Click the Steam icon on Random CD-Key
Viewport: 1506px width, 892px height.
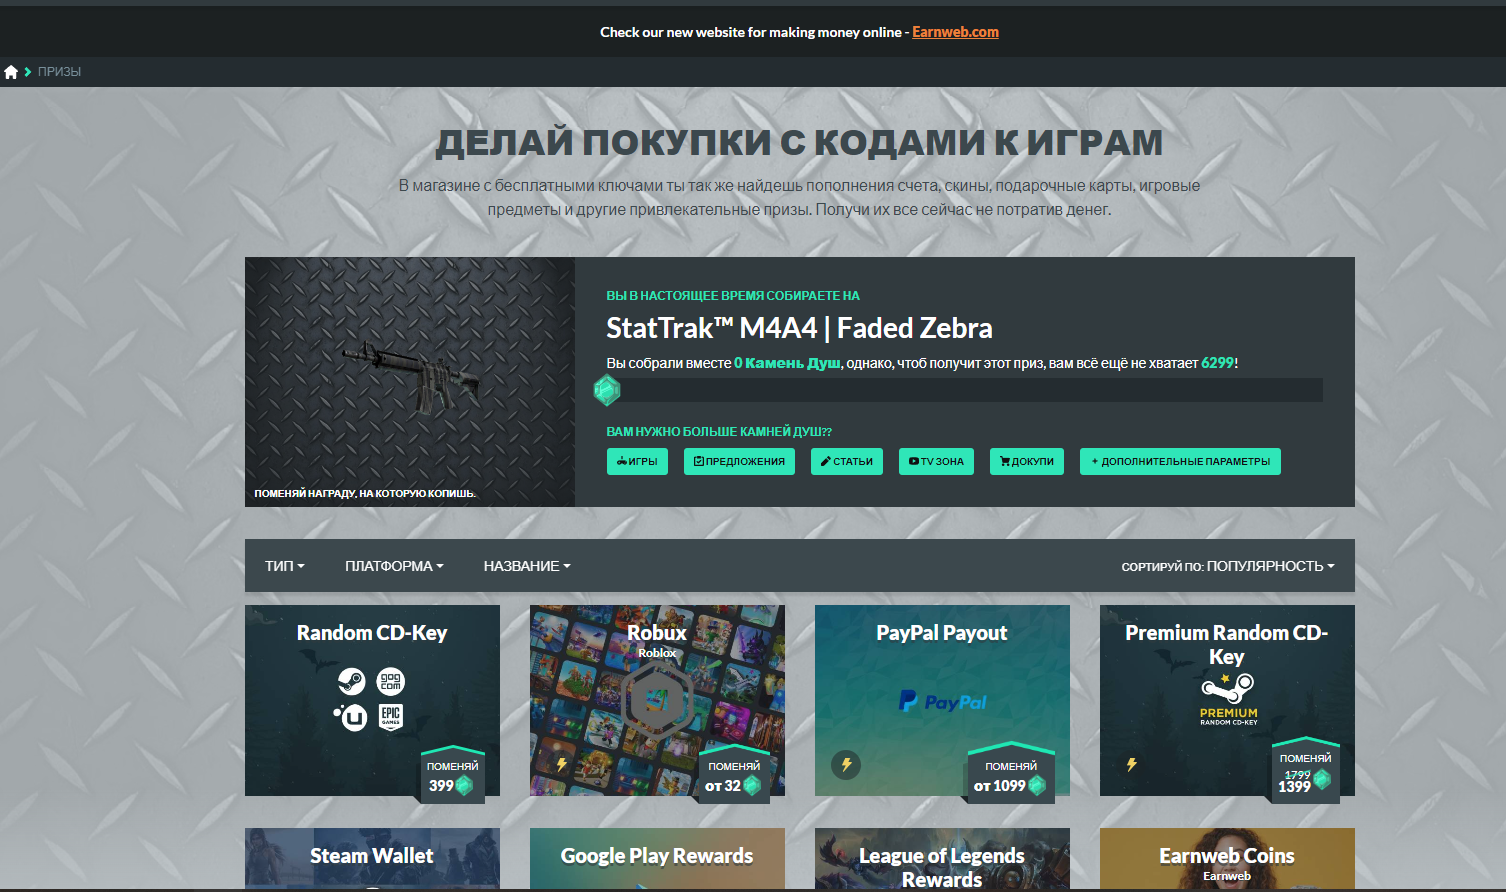coord(352,682)
